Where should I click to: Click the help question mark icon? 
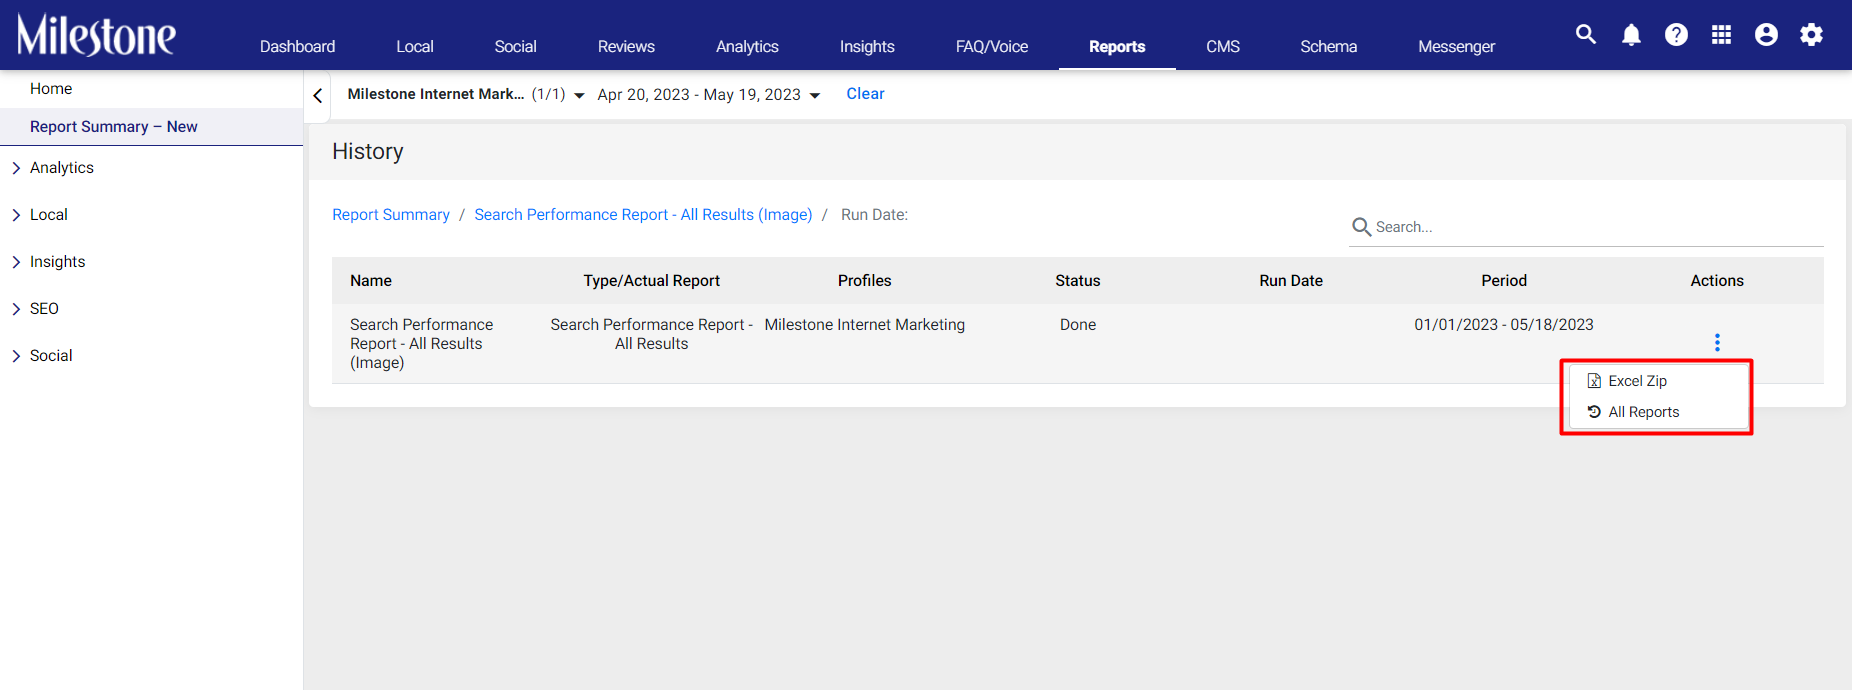coord(1676,35)
